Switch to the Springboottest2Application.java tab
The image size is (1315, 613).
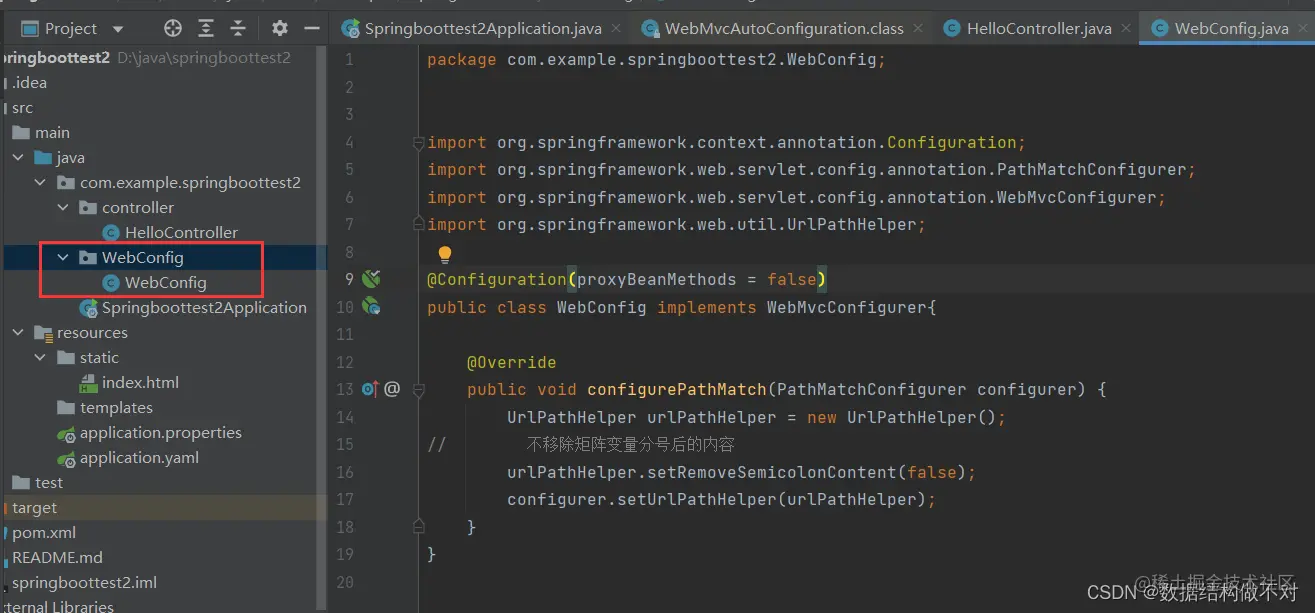pos(483,29)
